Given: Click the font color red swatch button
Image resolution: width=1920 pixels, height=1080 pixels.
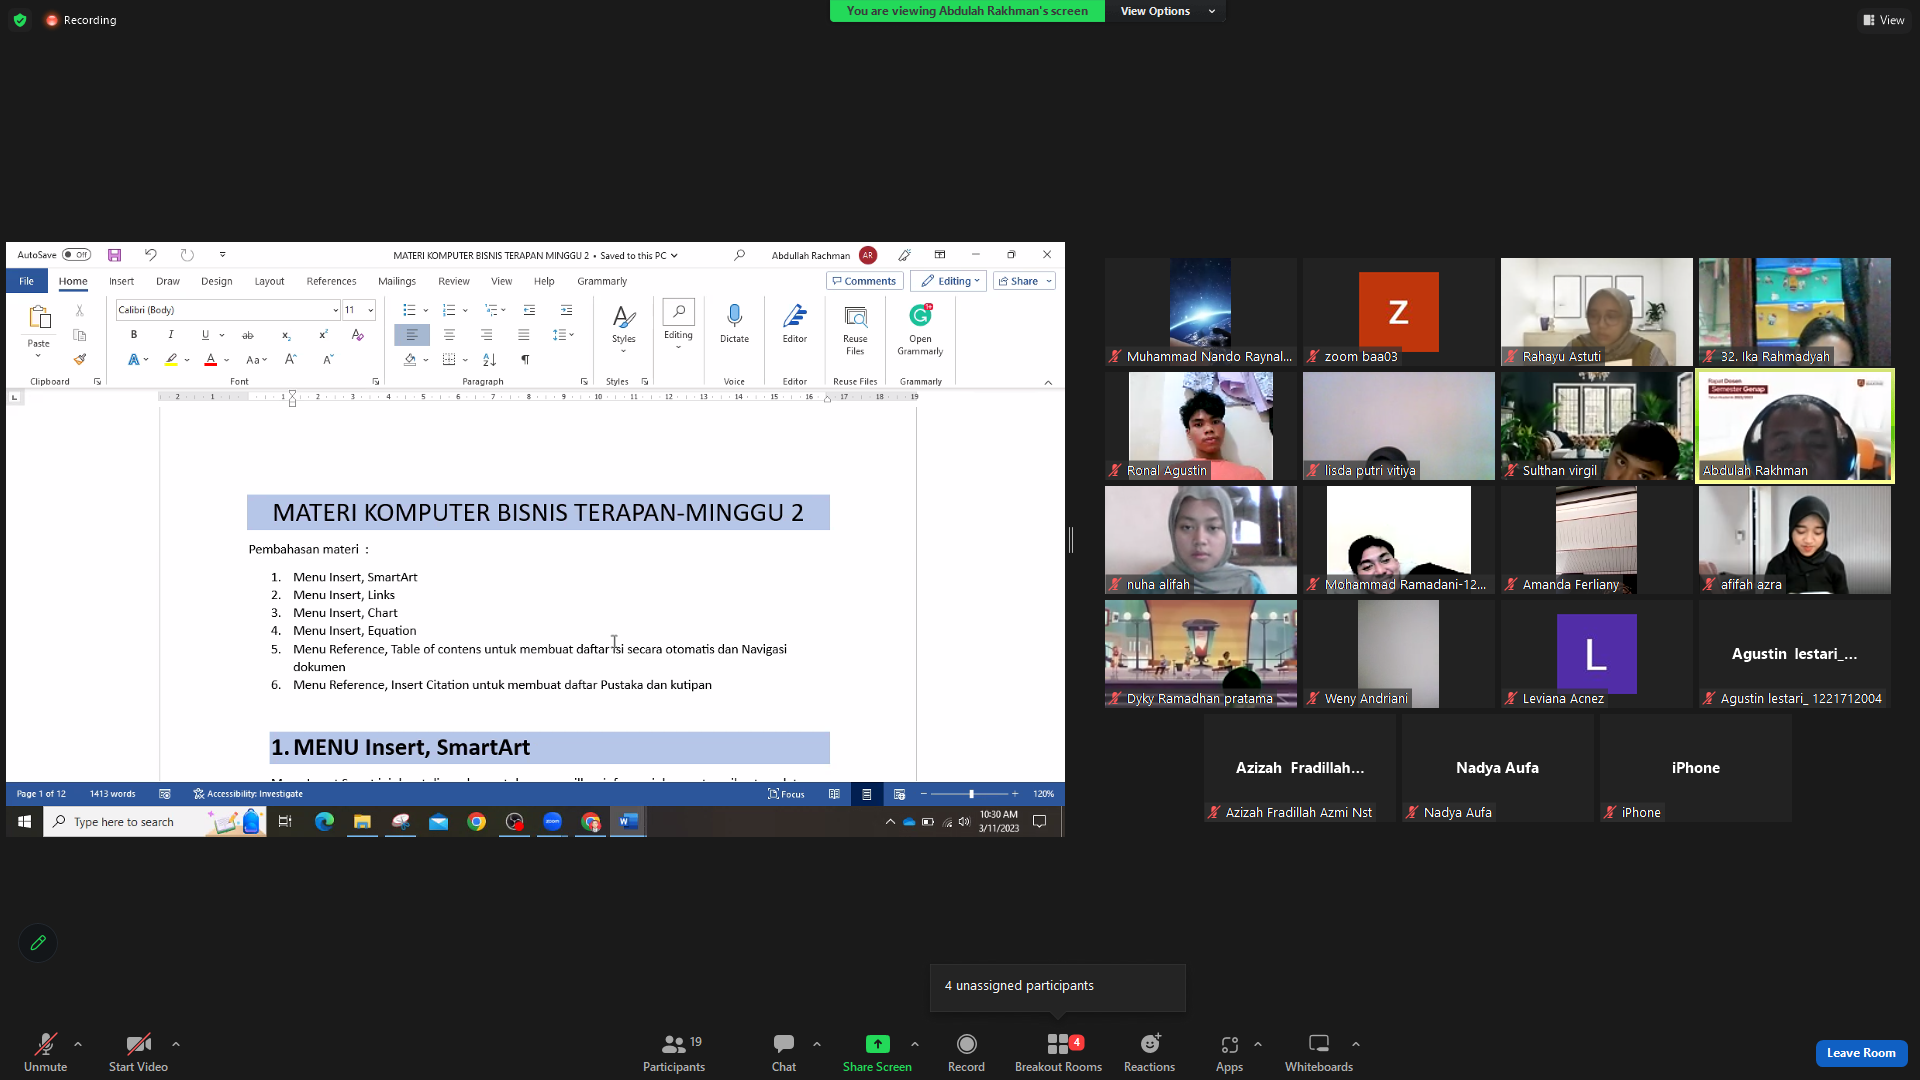Looking at the screenshot, I should (210, 360).
